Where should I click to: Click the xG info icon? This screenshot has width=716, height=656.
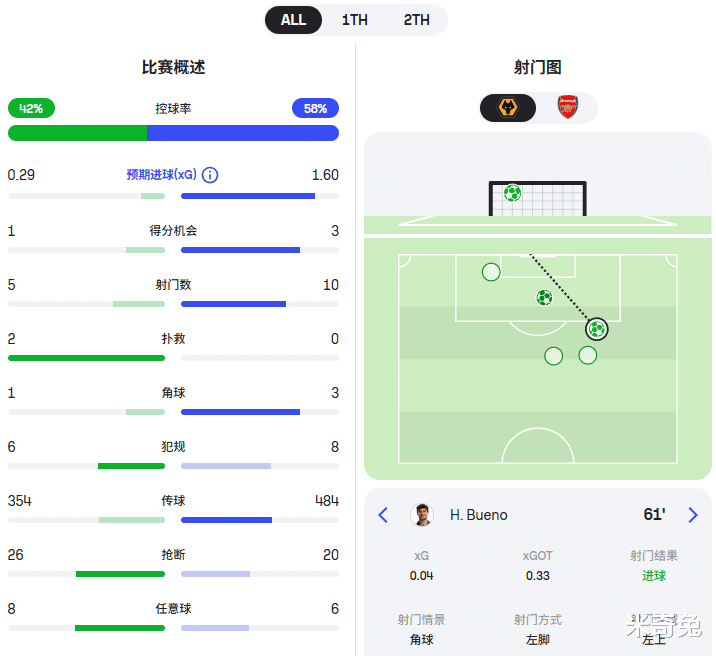coord(210,175)
